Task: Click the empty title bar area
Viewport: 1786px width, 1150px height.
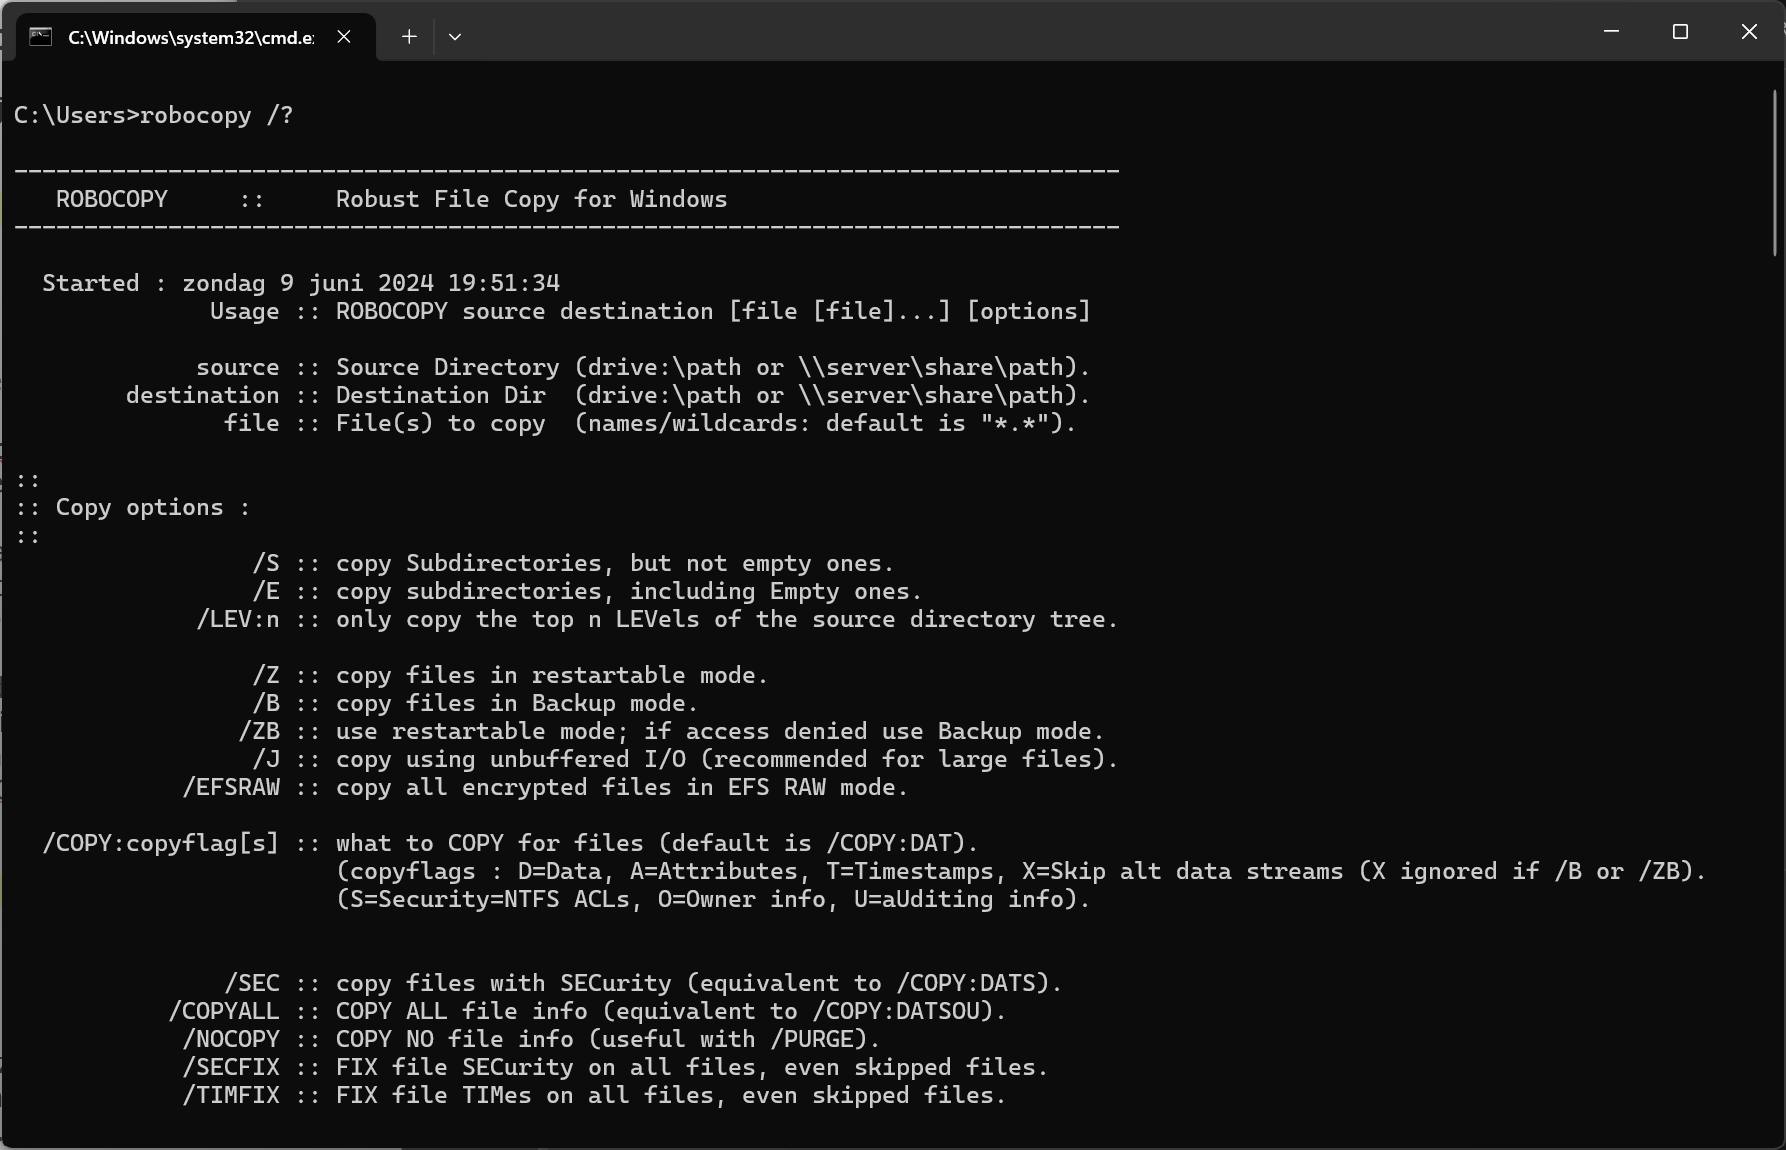Action: [x=1000, y=32]
